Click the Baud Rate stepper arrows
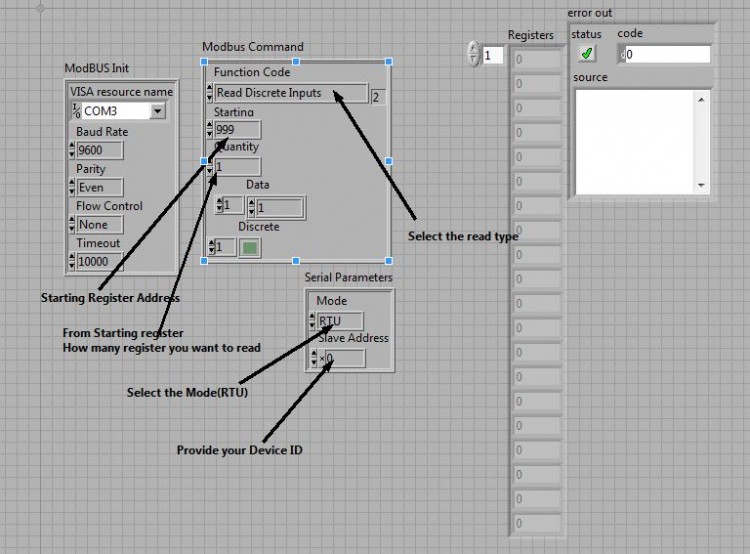750x554 pixels. click(x=72, y=150)
